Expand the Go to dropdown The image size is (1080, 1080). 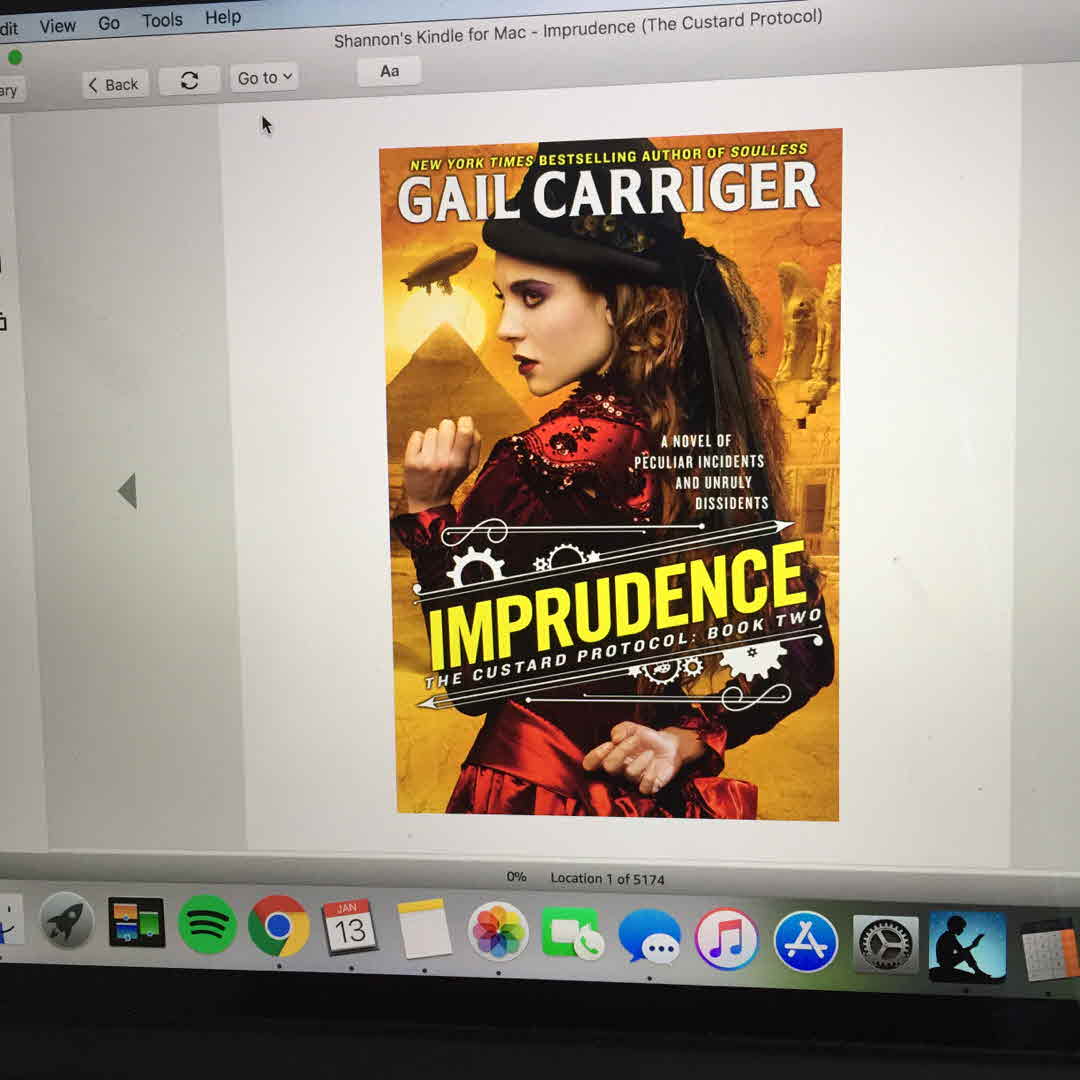coord(264,78)
